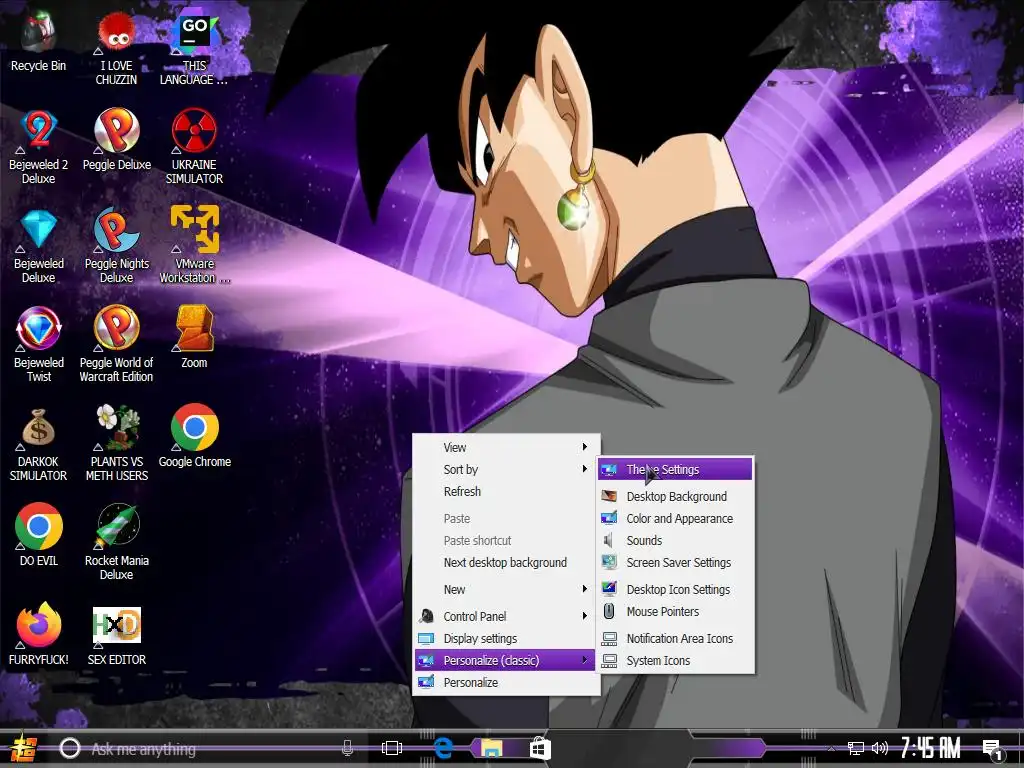Select the Rocket Mania Deluxe icon

(116, 543)
